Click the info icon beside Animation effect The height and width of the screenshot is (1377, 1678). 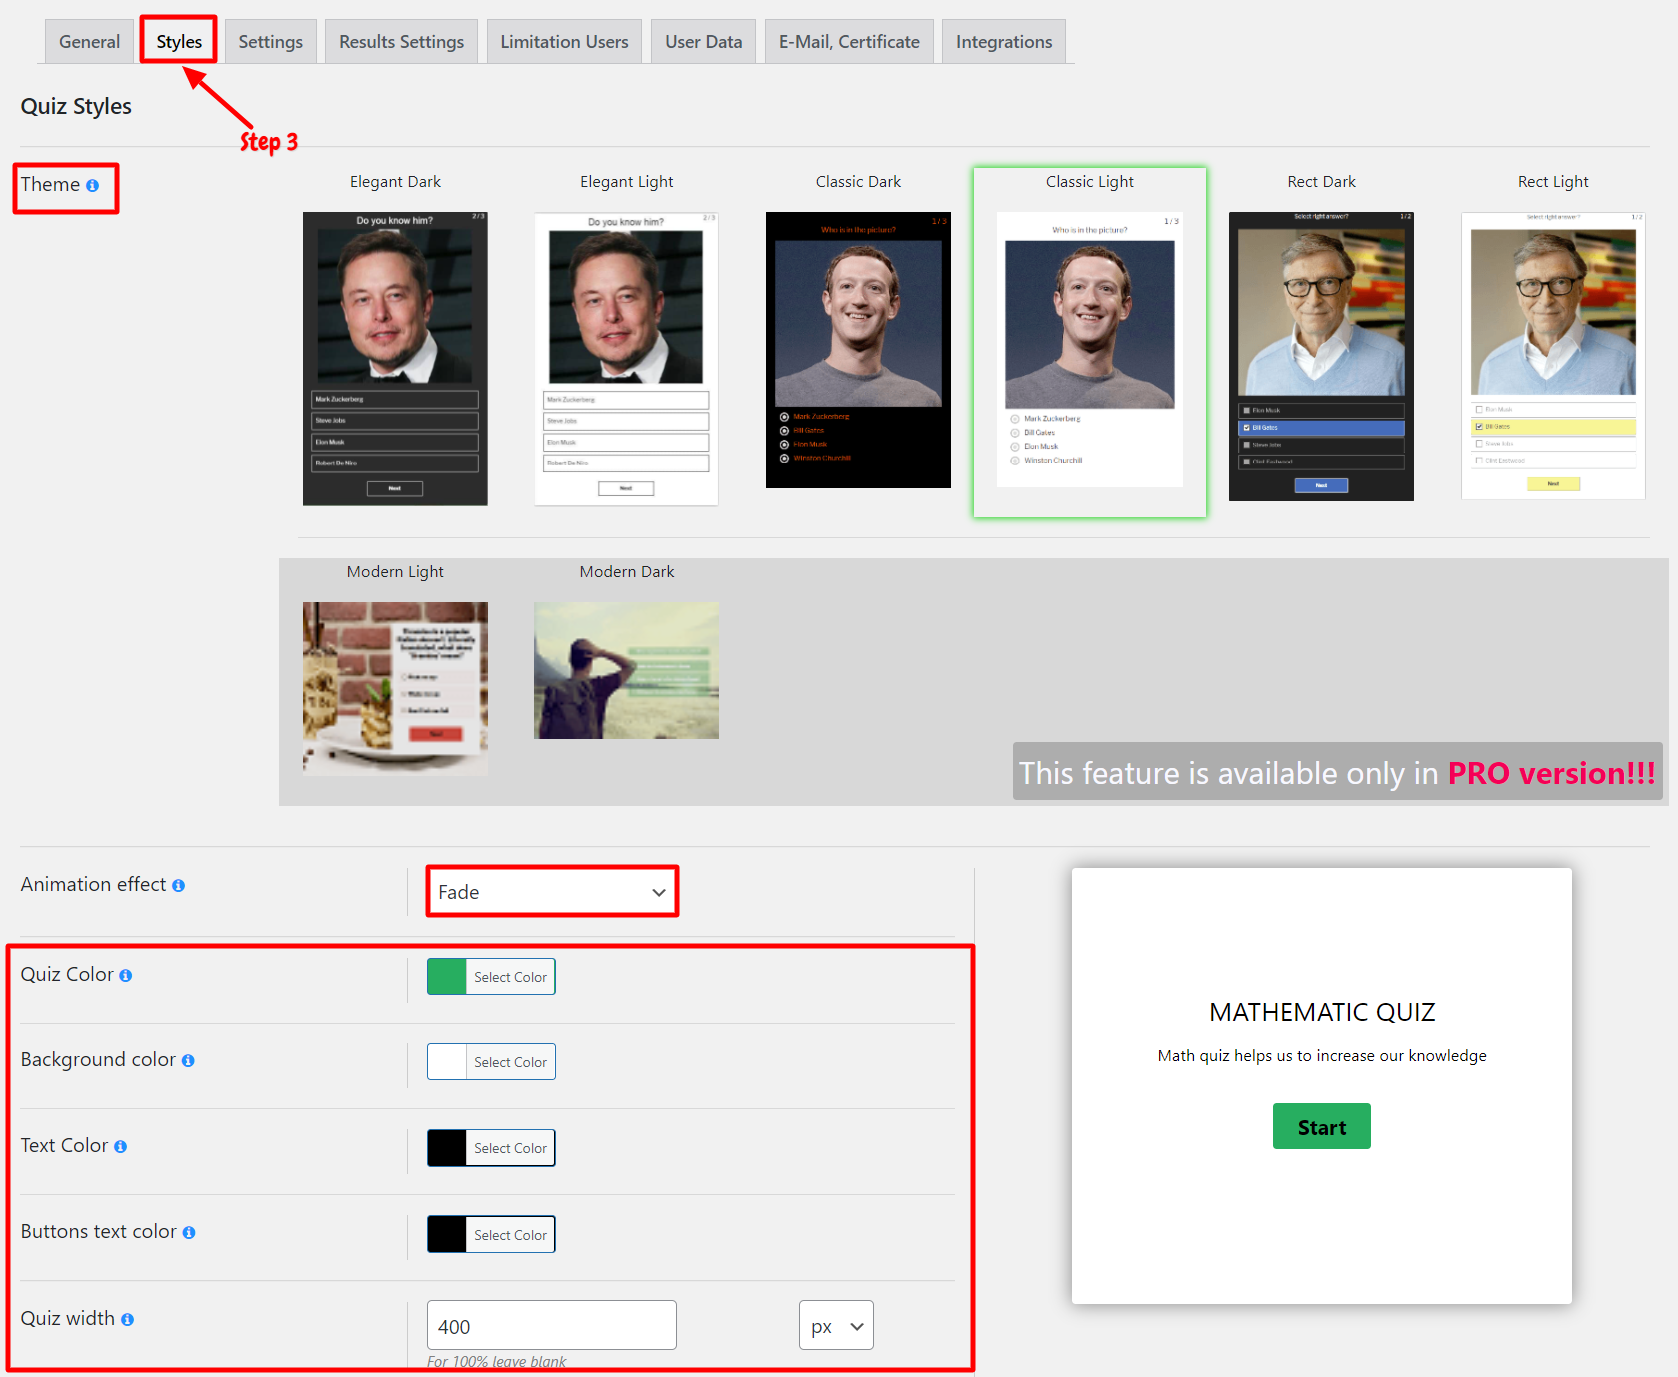click(178, 886)
